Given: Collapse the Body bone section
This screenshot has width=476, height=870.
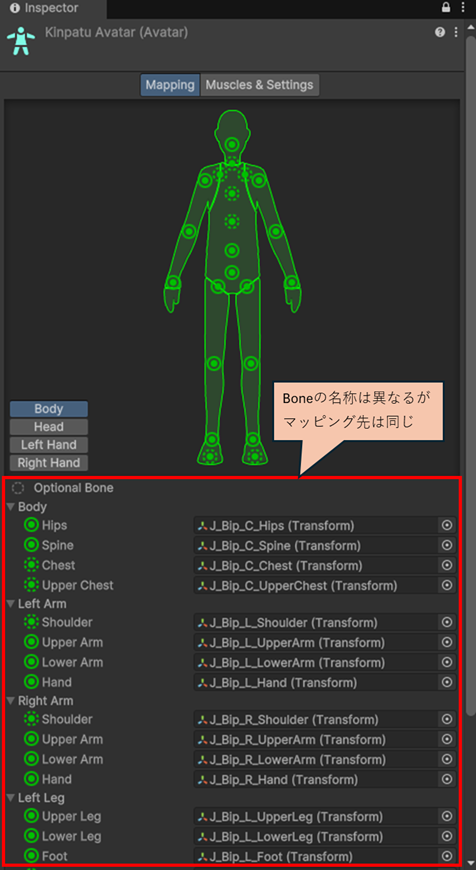Looking at the screenshot, I should [11, 507].
